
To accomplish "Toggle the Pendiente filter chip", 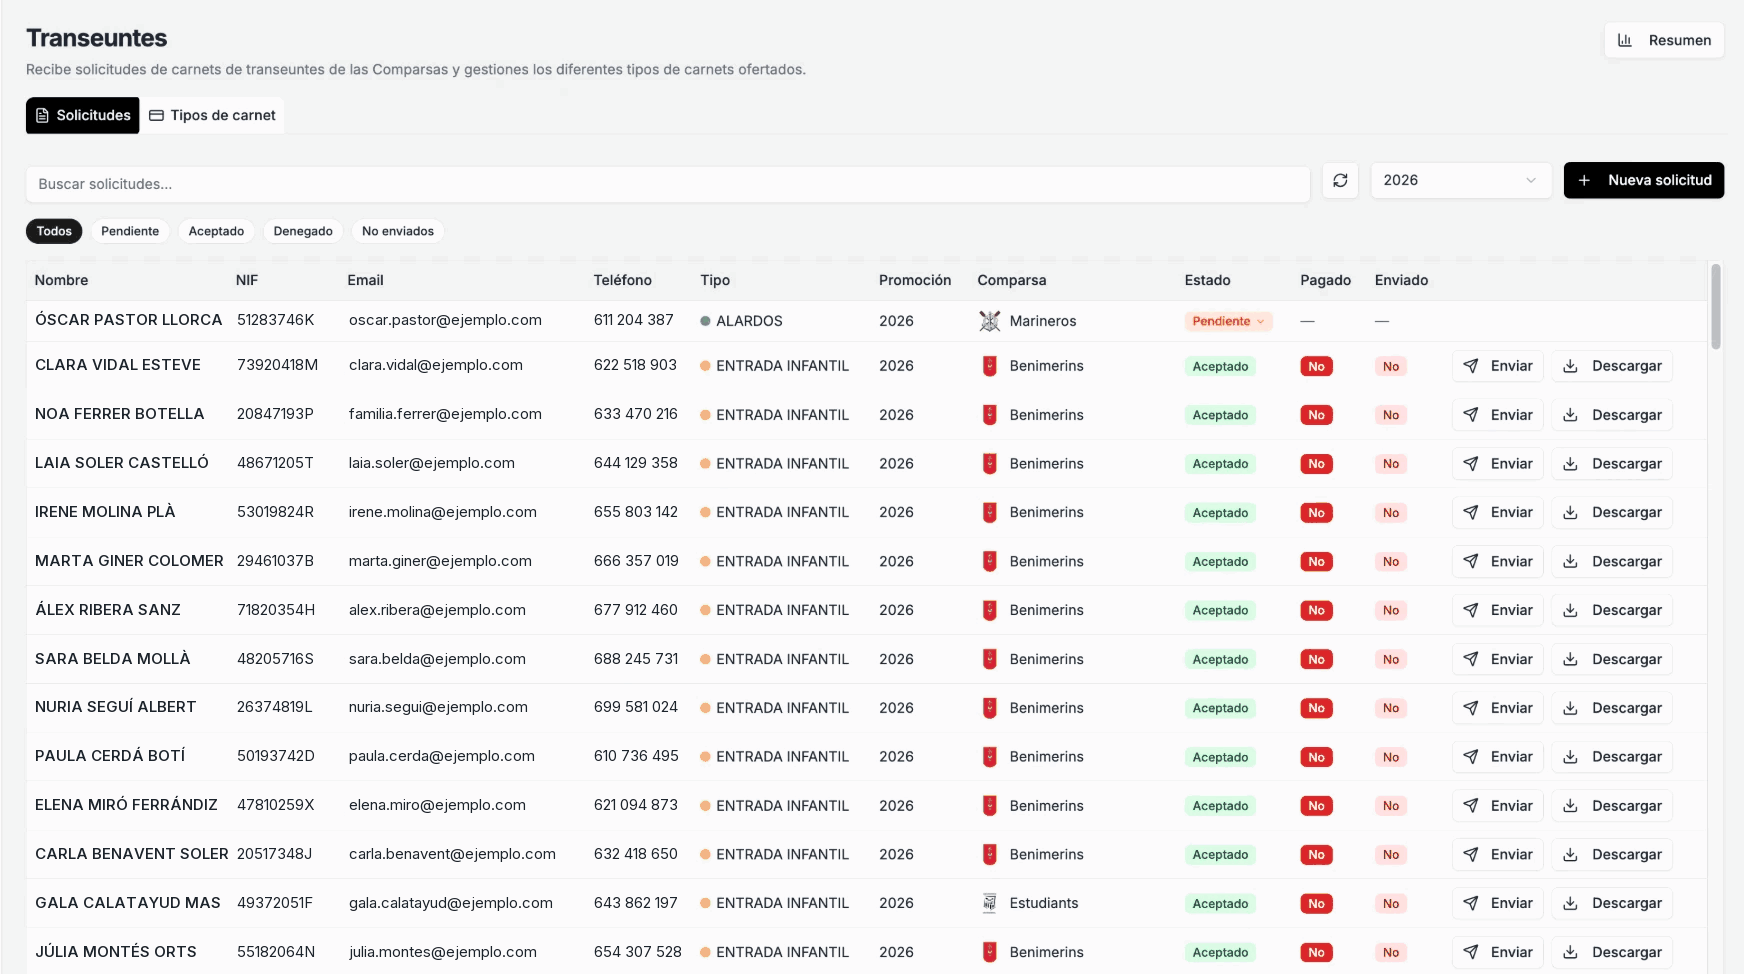I will coord(130,231).
